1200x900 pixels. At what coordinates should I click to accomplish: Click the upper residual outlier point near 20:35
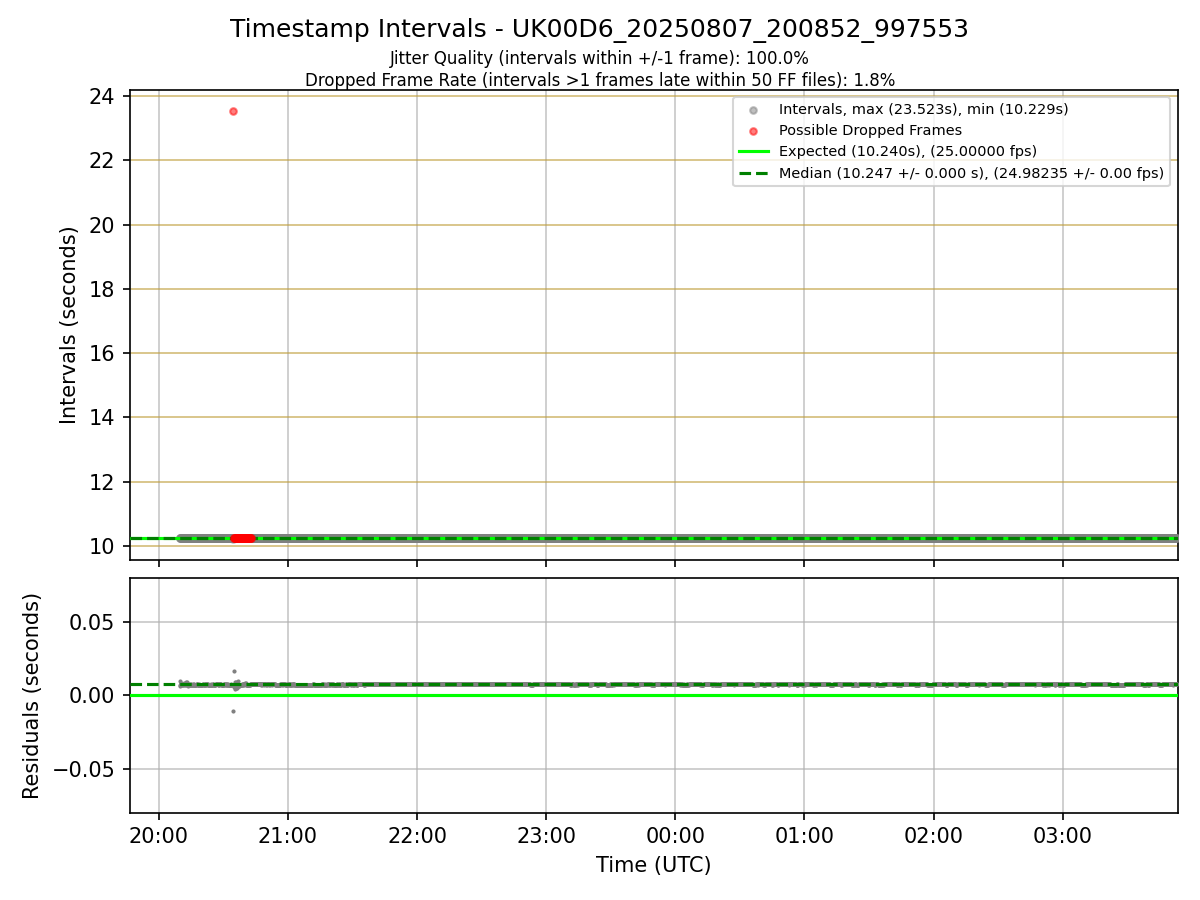234,671
